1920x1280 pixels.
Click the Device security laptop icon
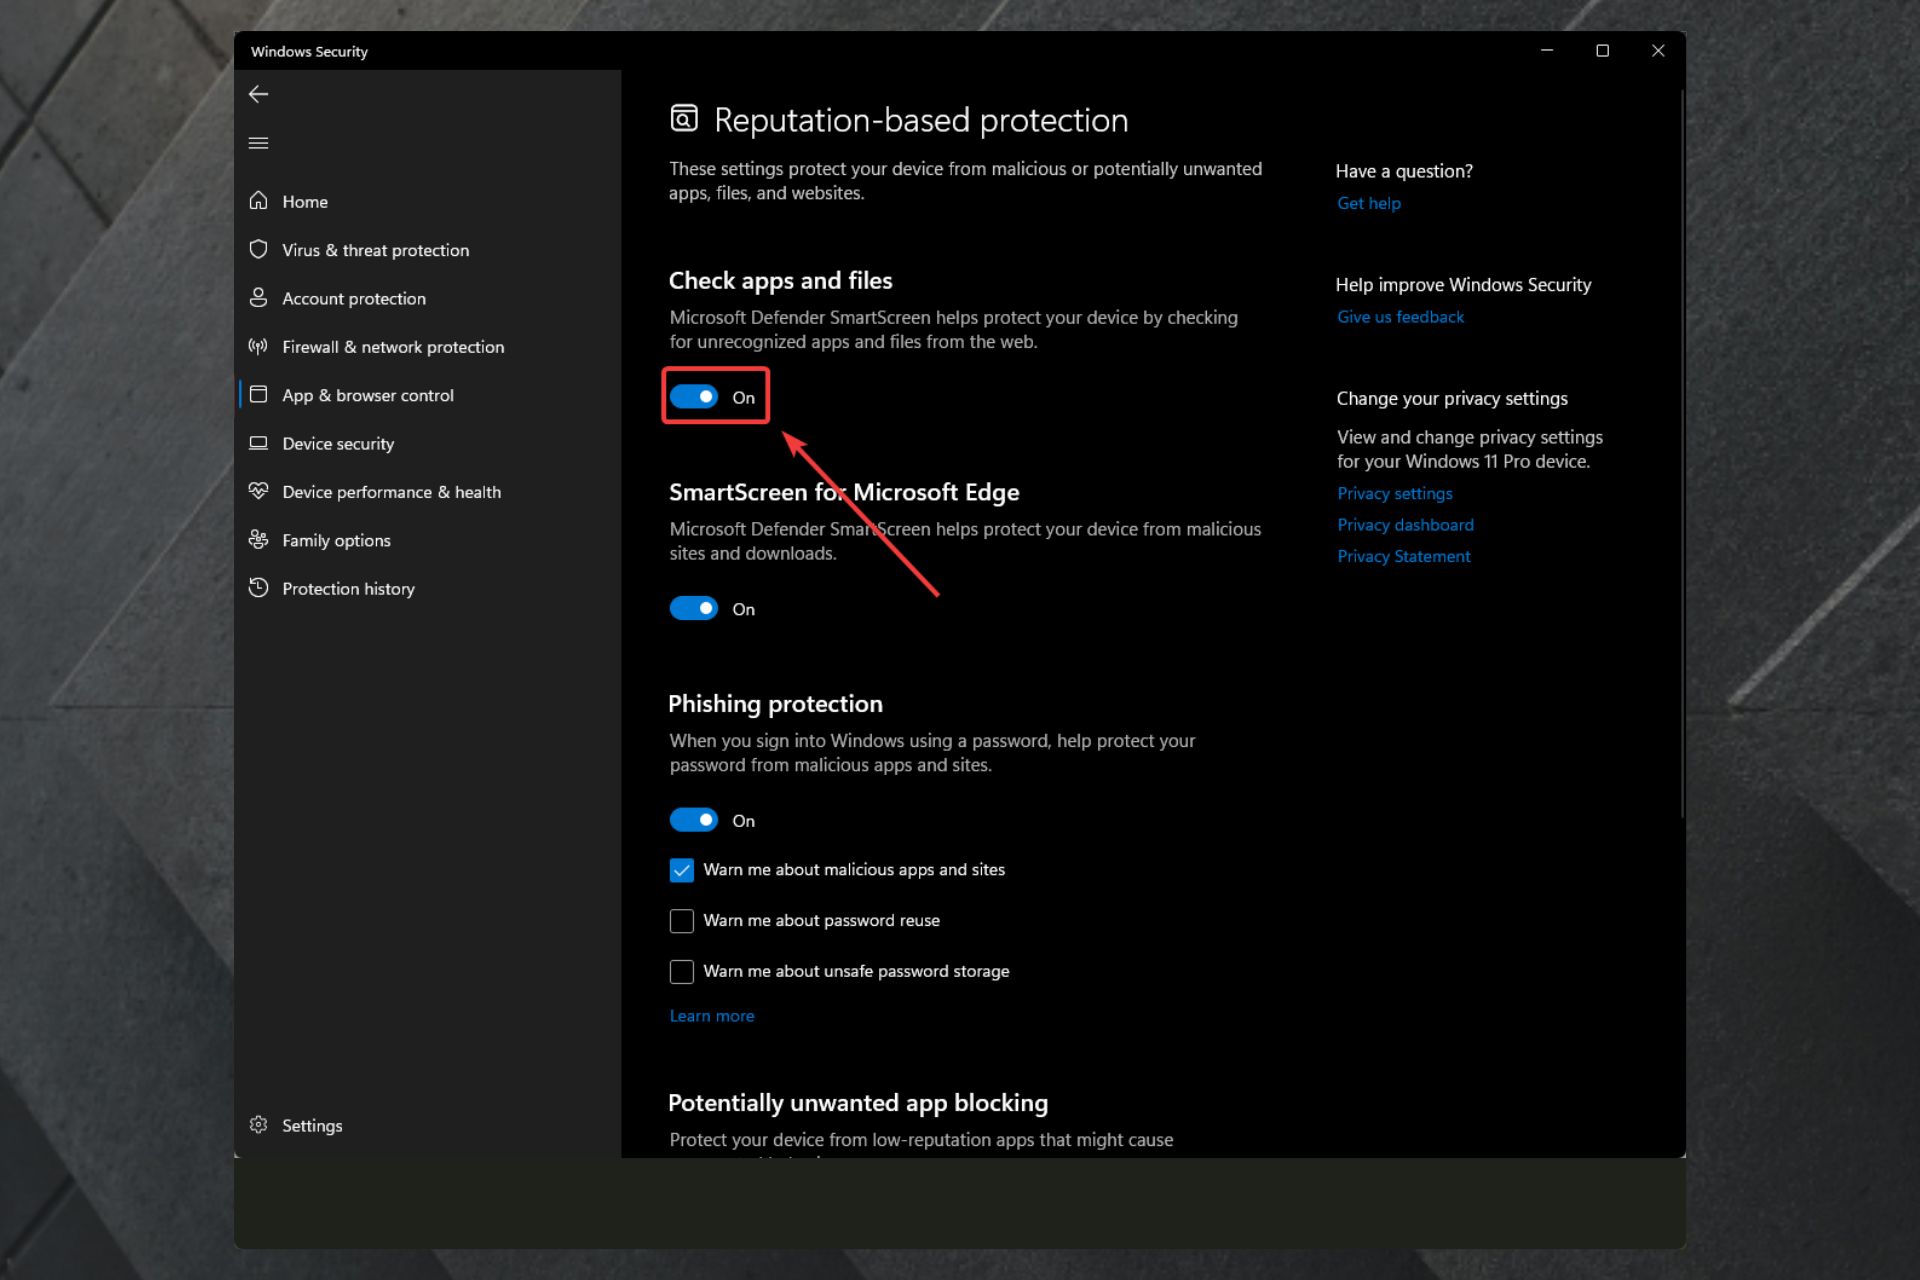(258, 443)
